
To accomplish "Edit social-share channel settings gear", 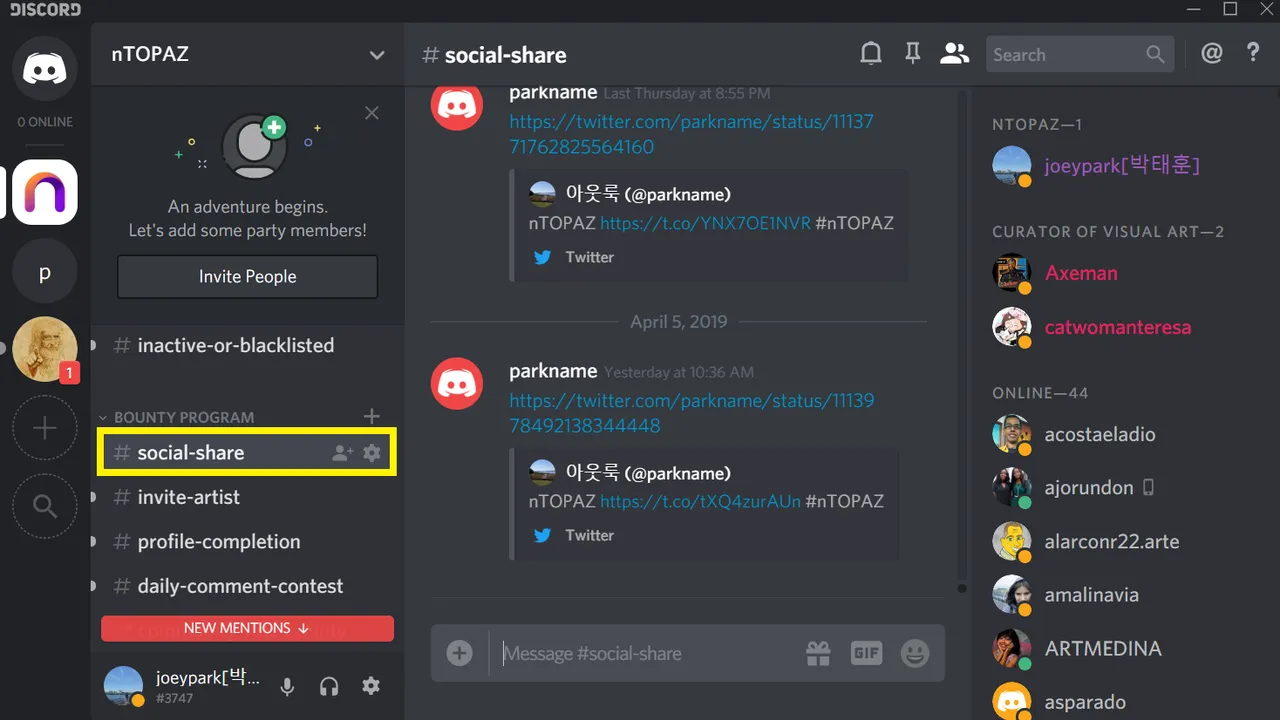I will [372, 453].
